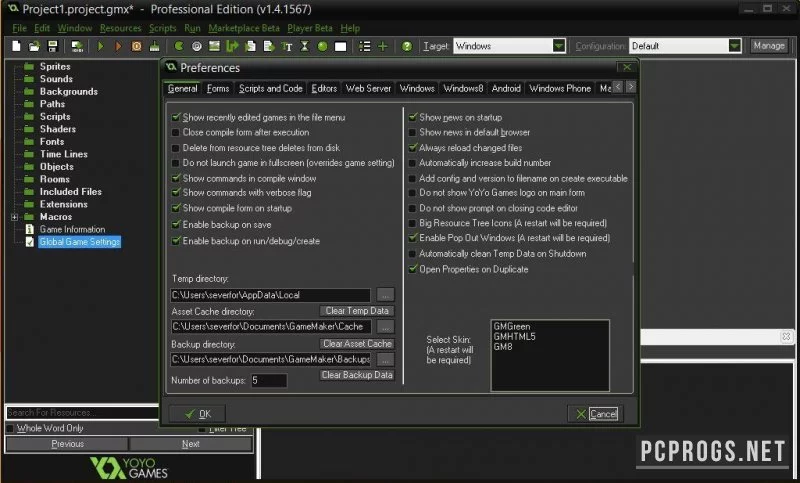This screenshot has height=483, width=800.
Task: Browse for Temp directory with ellipsis button
Action: click(386, 295)
